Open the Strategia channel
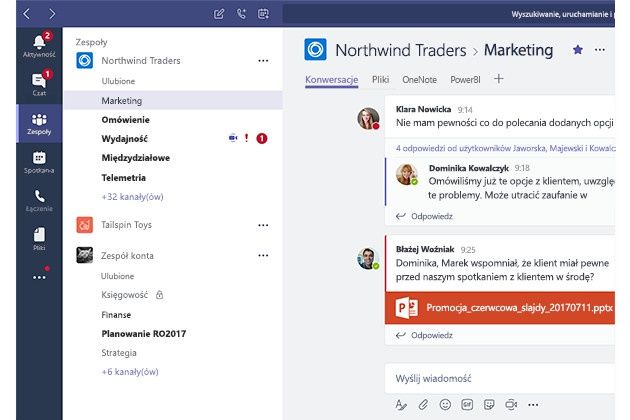Image resolution: width=630 pixels, height=420 pixels. [119, 353]
